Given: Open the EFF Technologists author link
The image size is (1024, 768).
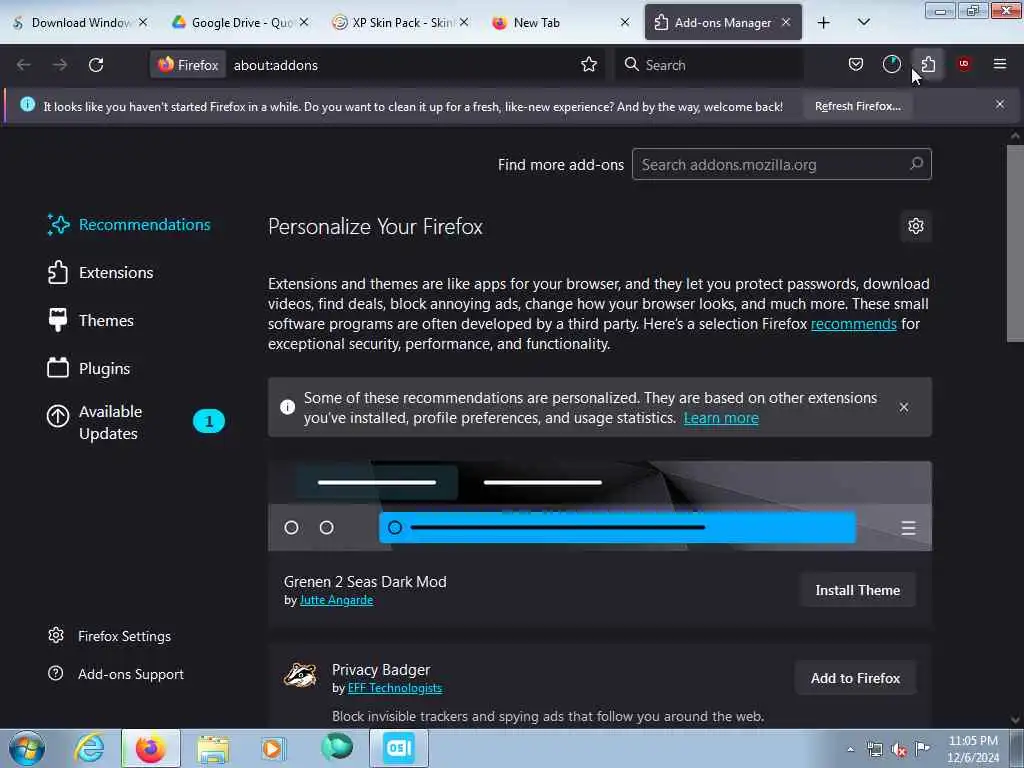Looking at the screenshot, I should click(394, 688).
